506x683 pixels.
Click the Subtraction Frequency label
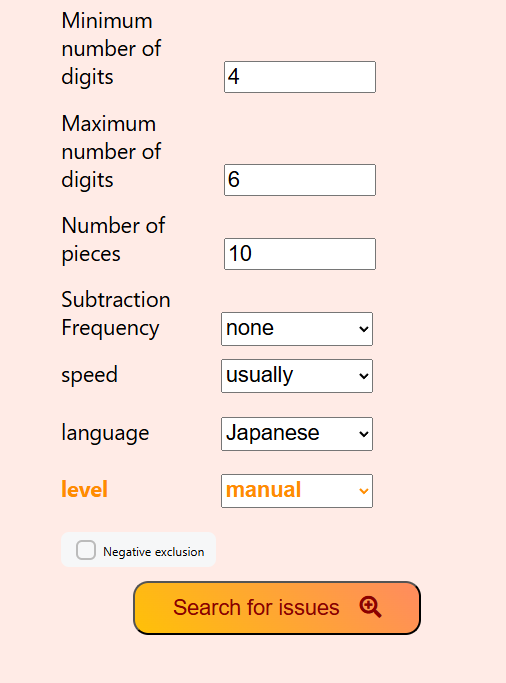click(116, 314)
